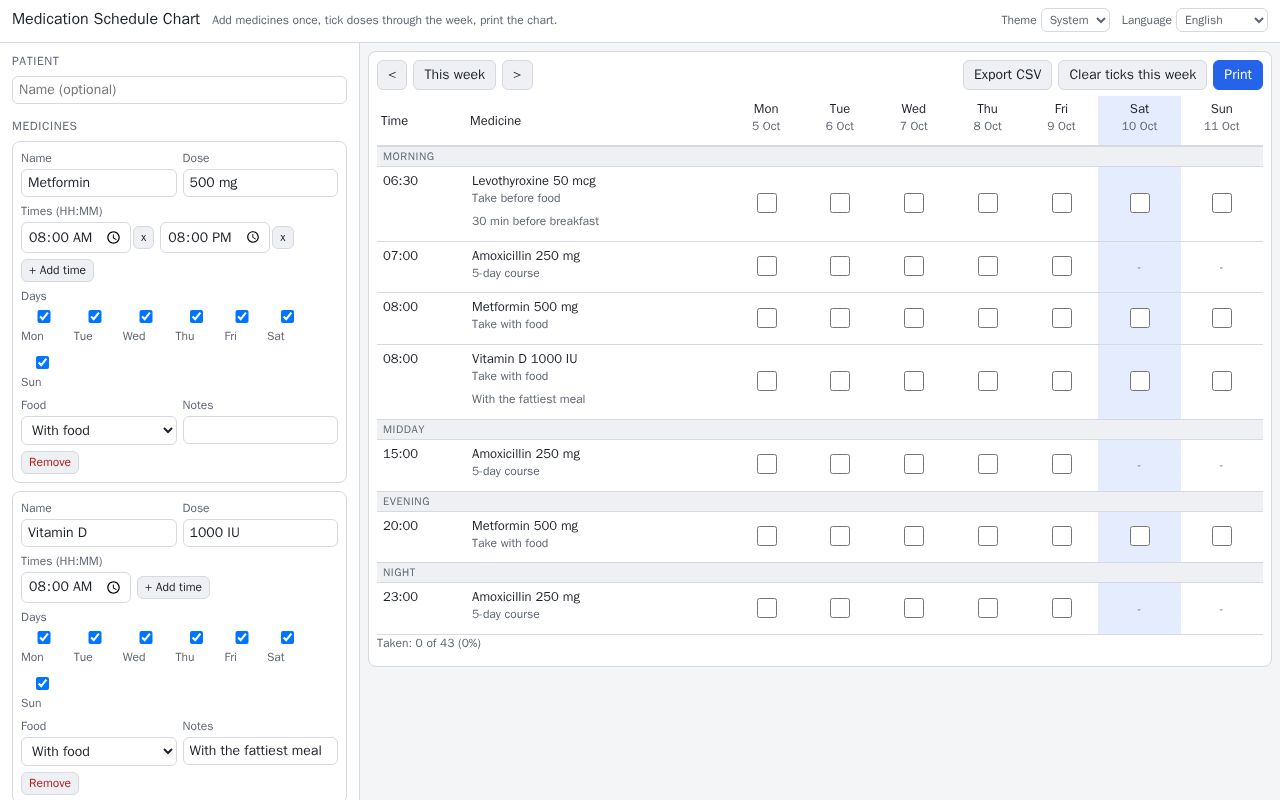
Task: Tick Levothyroxine 06:30 dose for Monday
Action: 767,203
